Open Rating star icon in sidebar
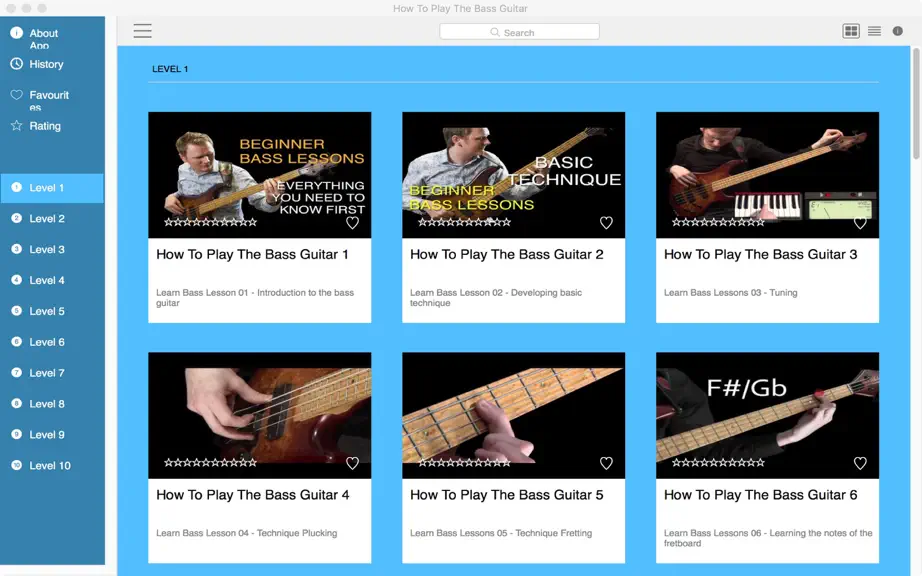Image resolution: width=922 pixels, height=576 pixels. (16, 125)
